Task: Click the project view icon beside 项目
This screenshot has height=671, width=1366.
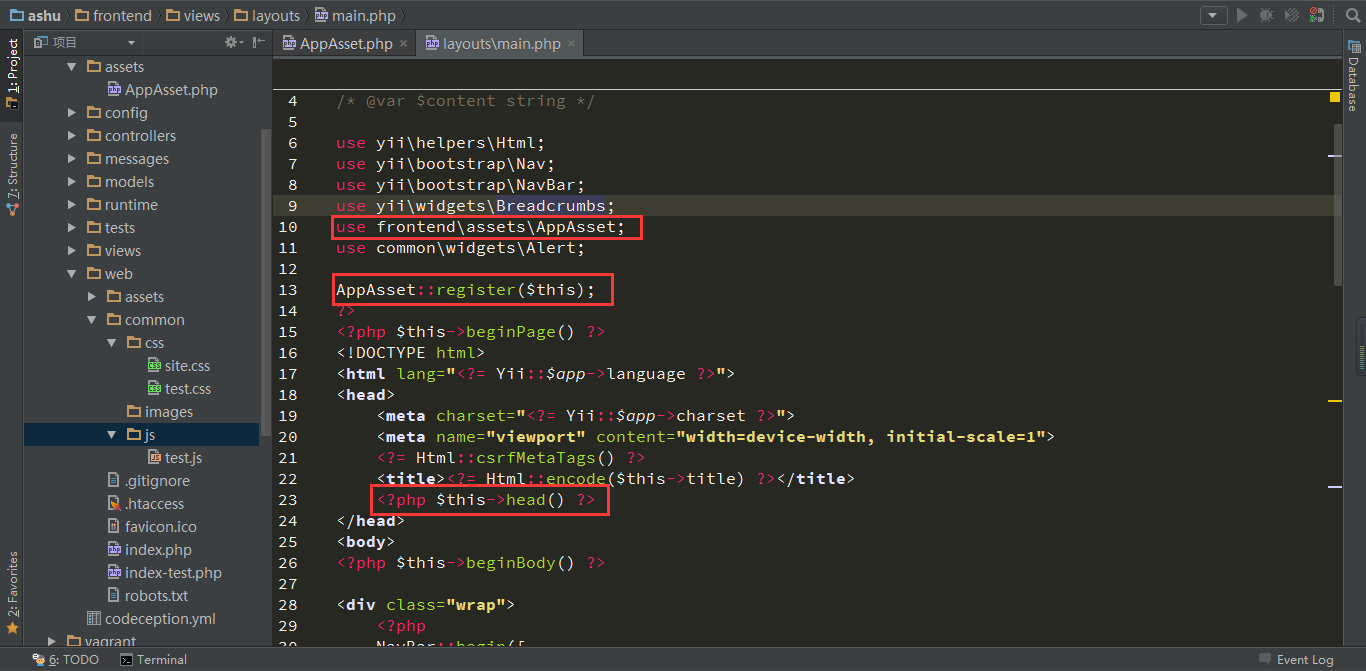Action: [x=42, y=42]
